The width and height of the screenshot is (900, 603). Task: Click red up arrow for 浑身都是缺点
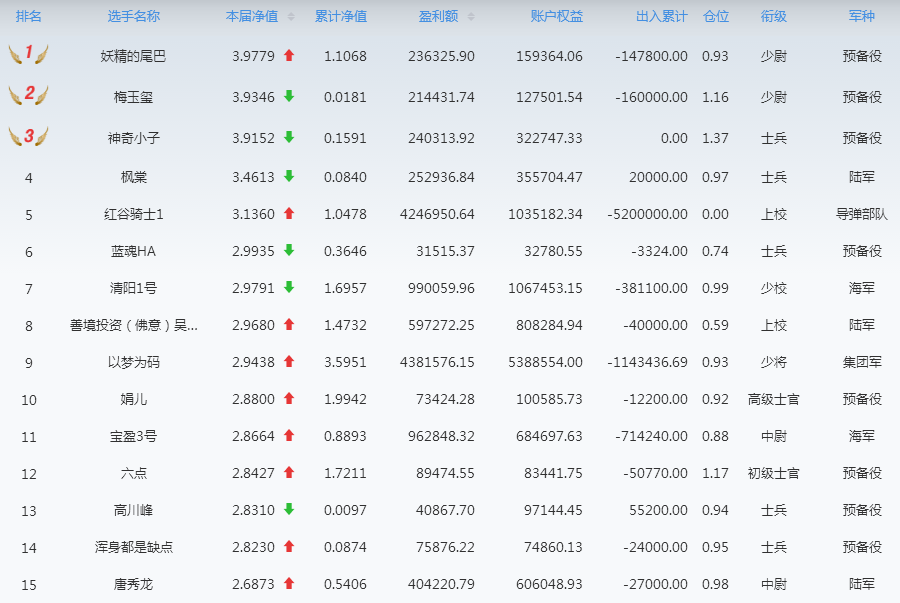coord(289,546)
